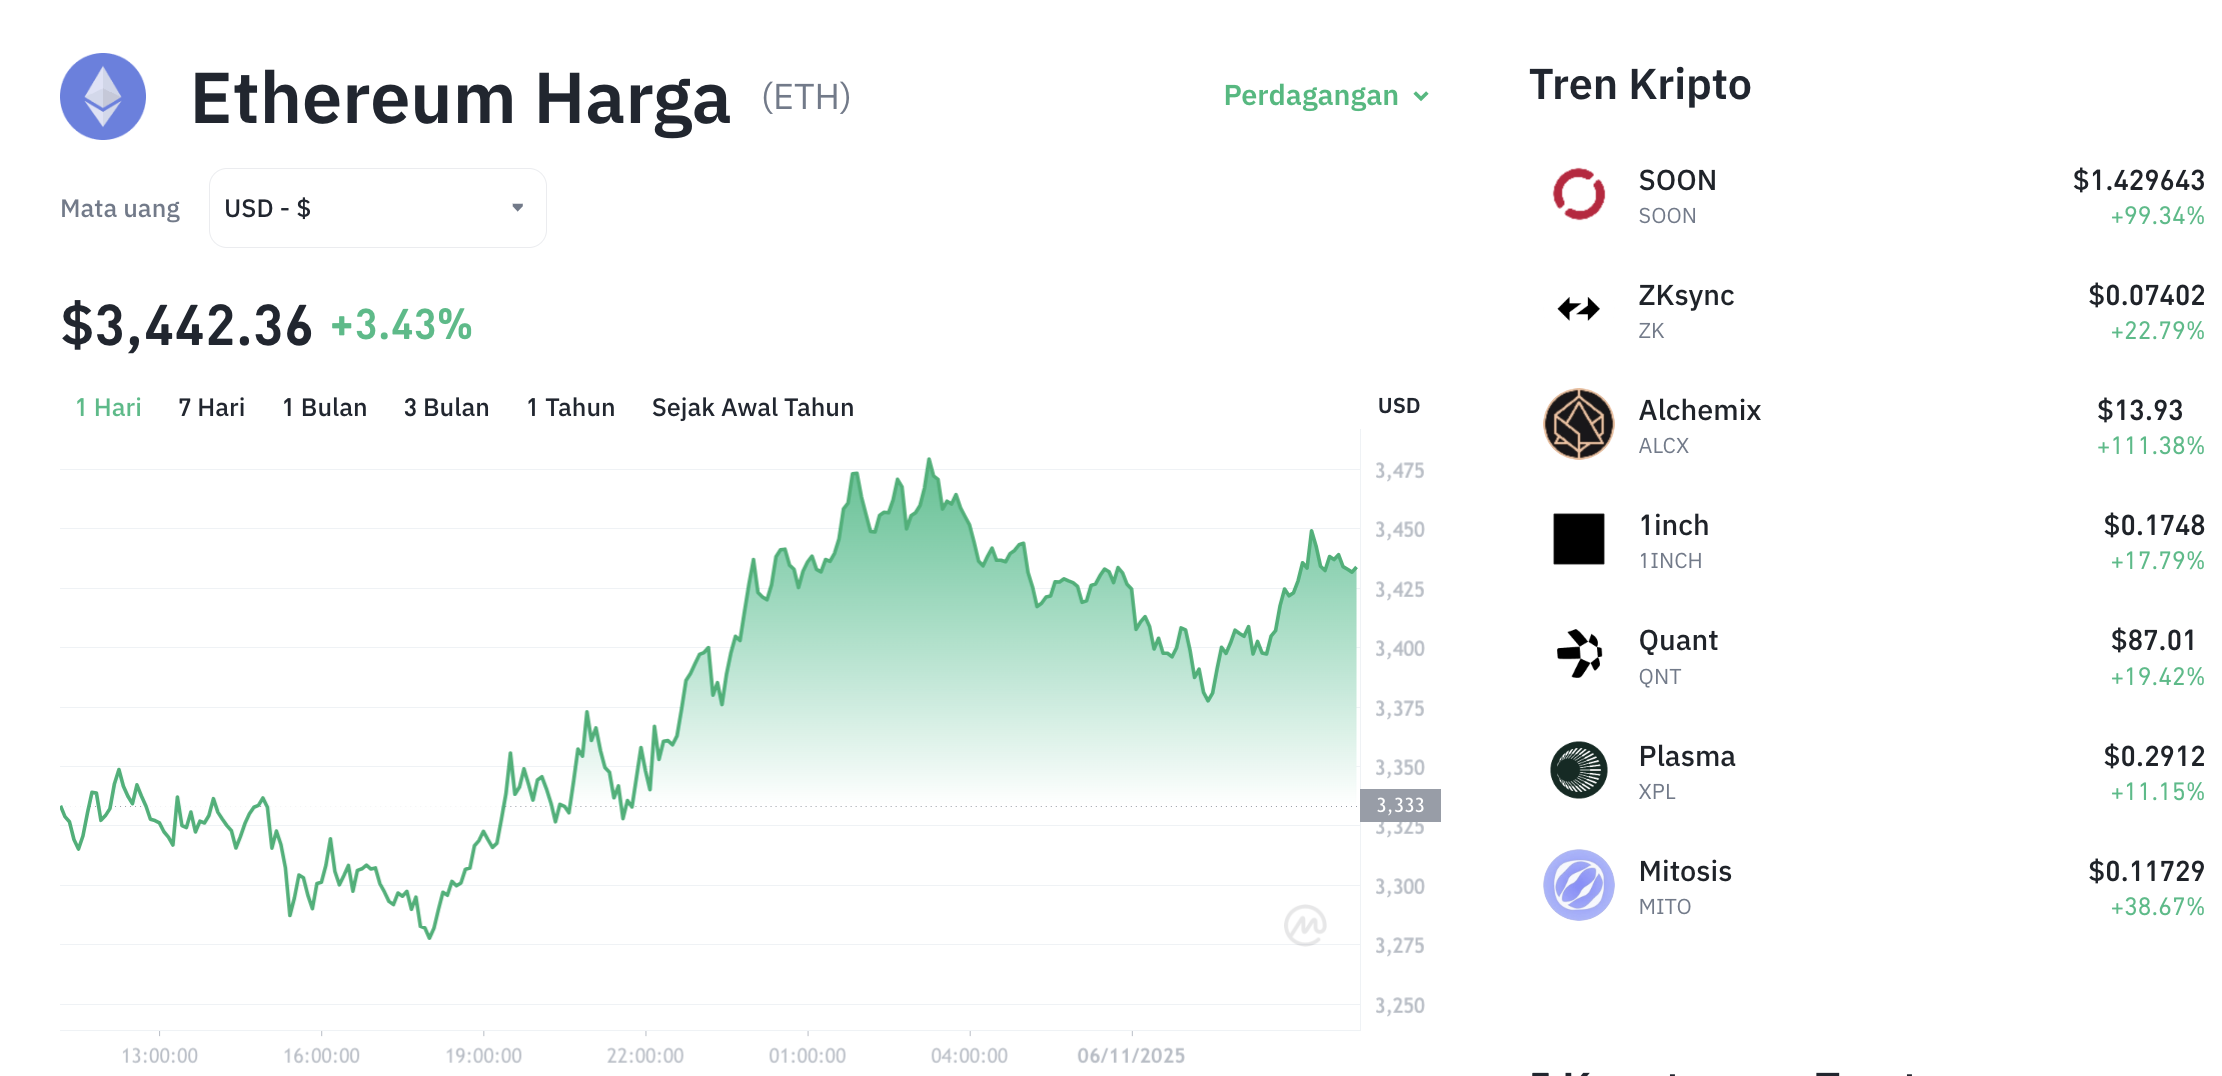This screenshot has width=2222, height=1076.
Task: Enable the 1 Tahun time range
Action: click(570, 407)
